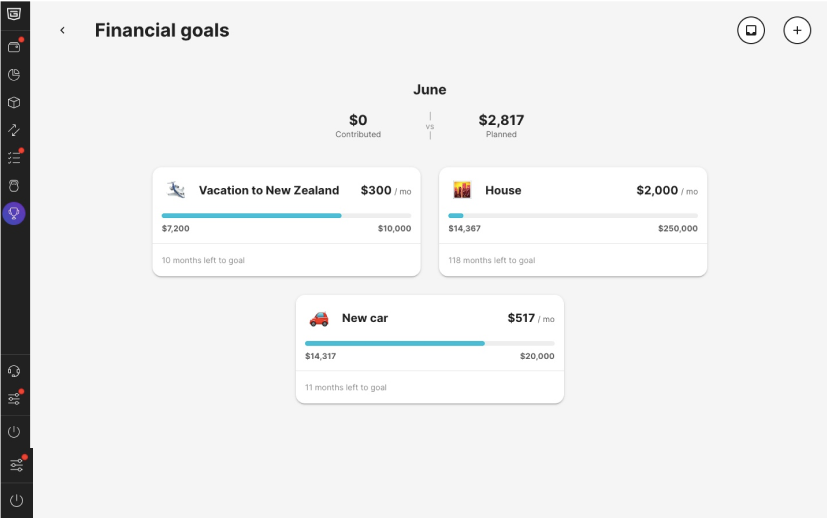Click the upper power icon in the sidebar

tap(14, 432)
